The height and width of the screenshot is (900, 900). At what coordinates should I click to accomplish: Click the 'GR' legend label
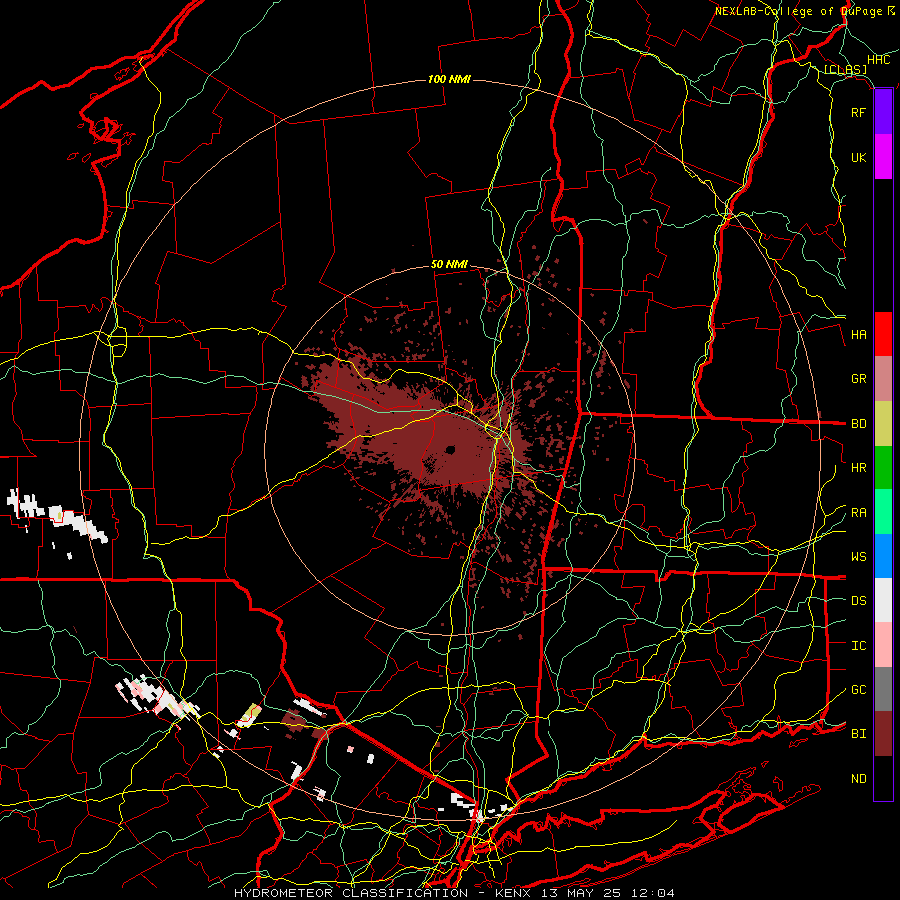(x=858, y=379)
